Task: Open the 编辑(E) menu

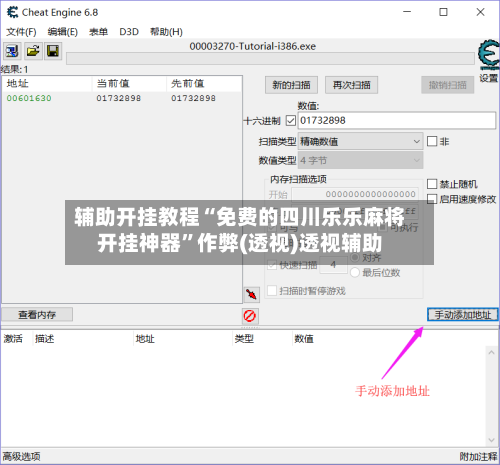Action: 63,32
